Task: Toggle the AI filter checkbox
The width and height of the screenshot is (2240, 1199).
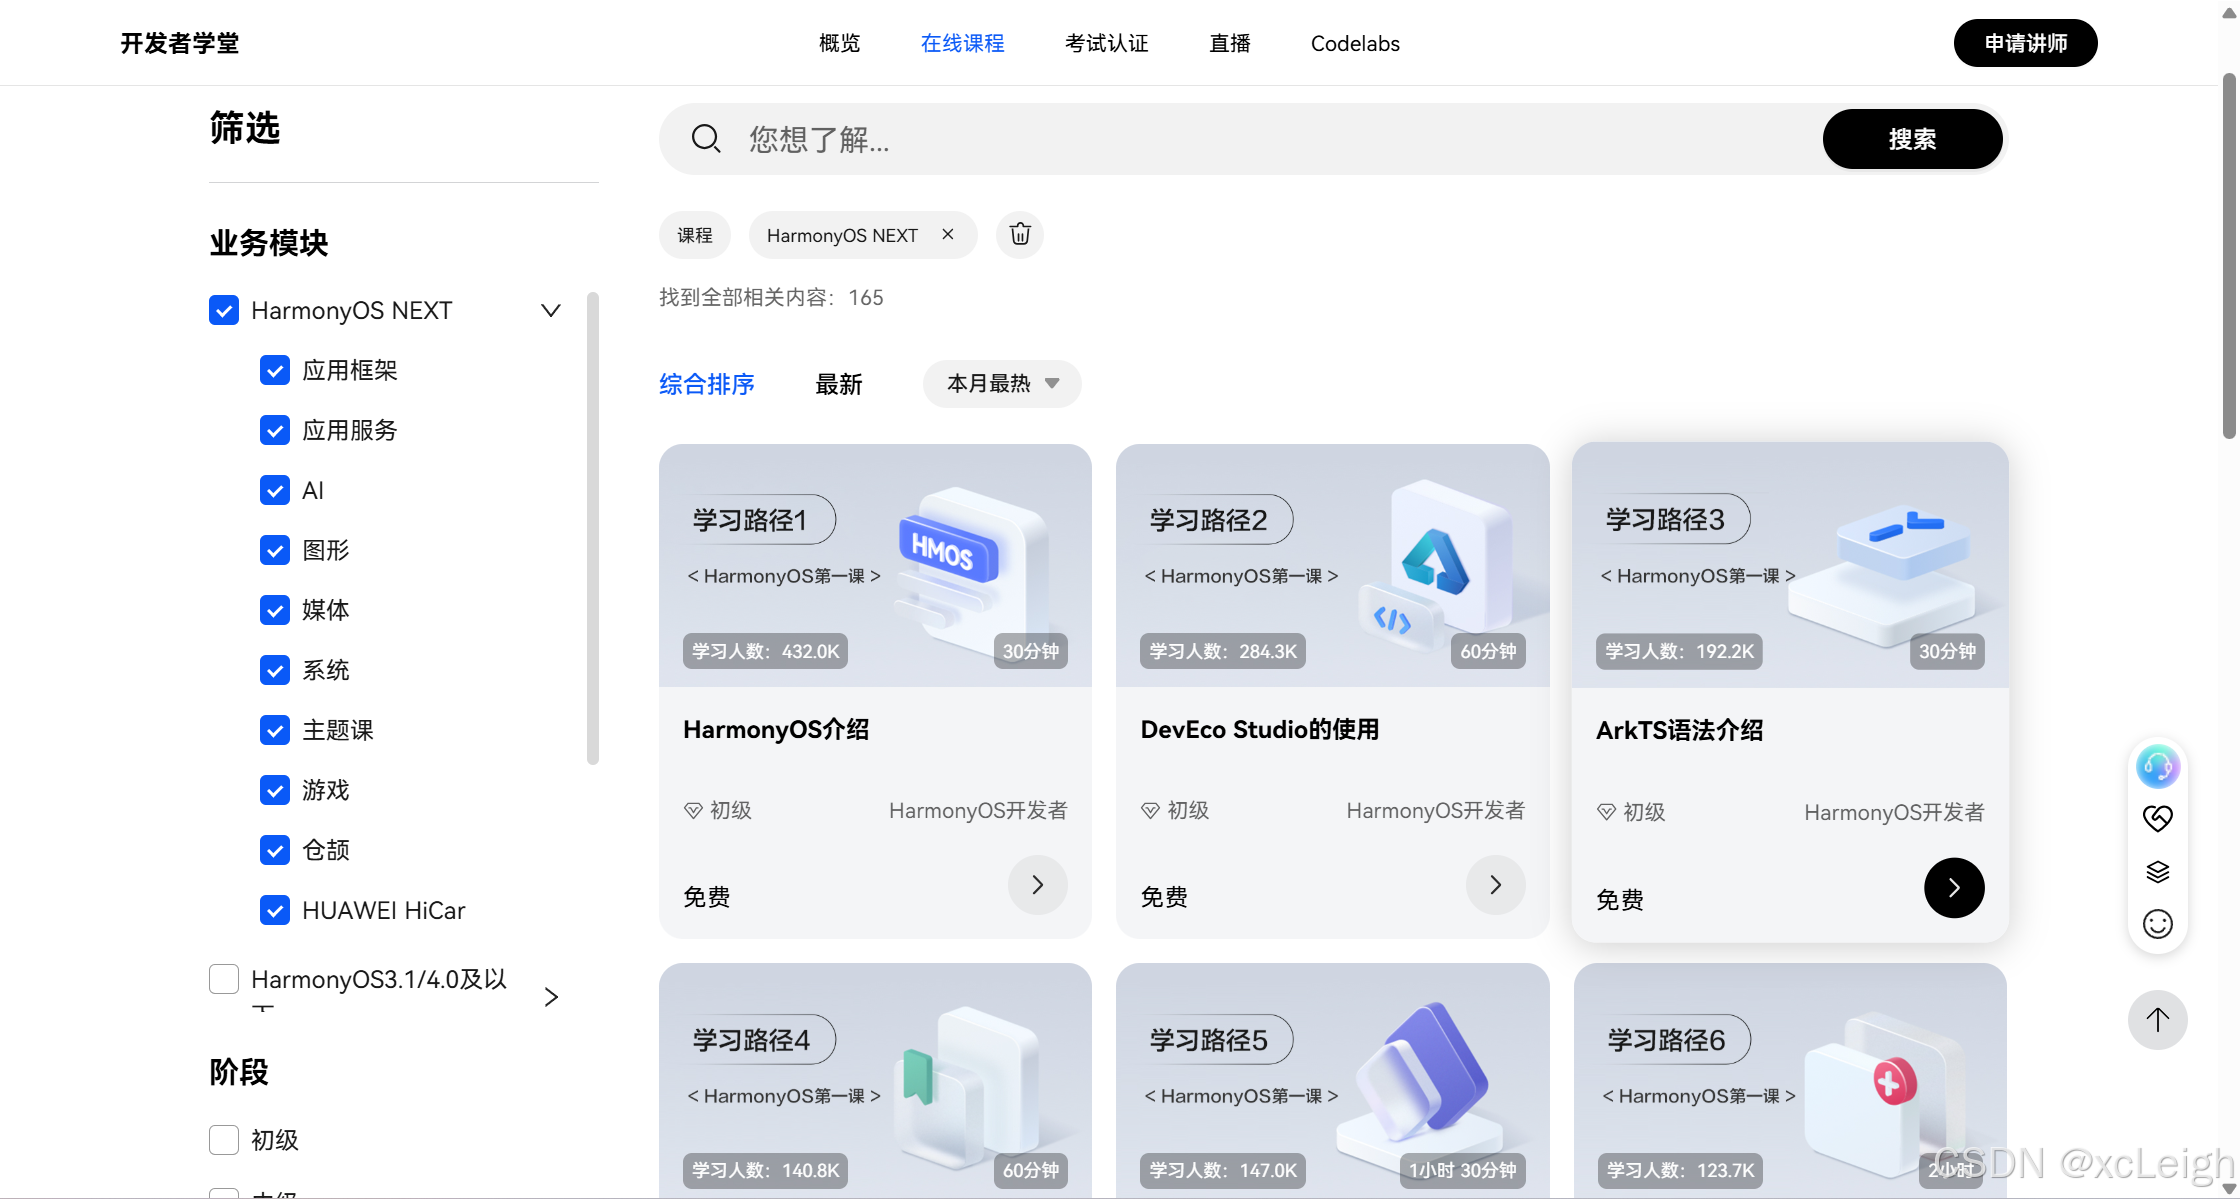Action: (275, 490)
